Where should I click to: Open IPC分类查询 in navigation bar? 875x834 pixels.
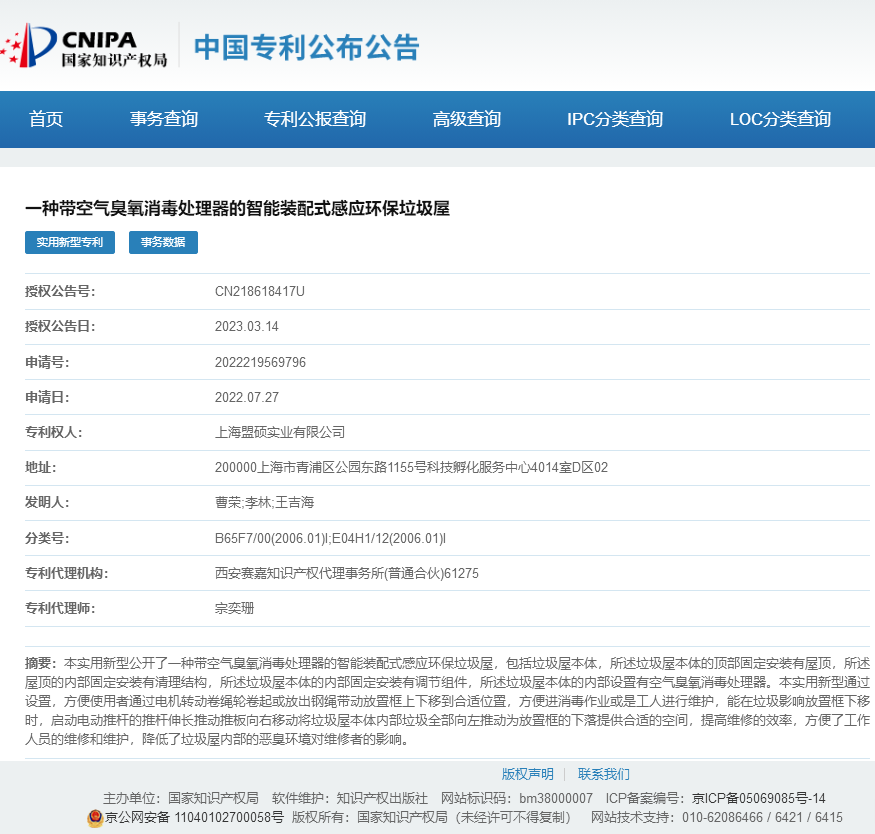(615, 119)
